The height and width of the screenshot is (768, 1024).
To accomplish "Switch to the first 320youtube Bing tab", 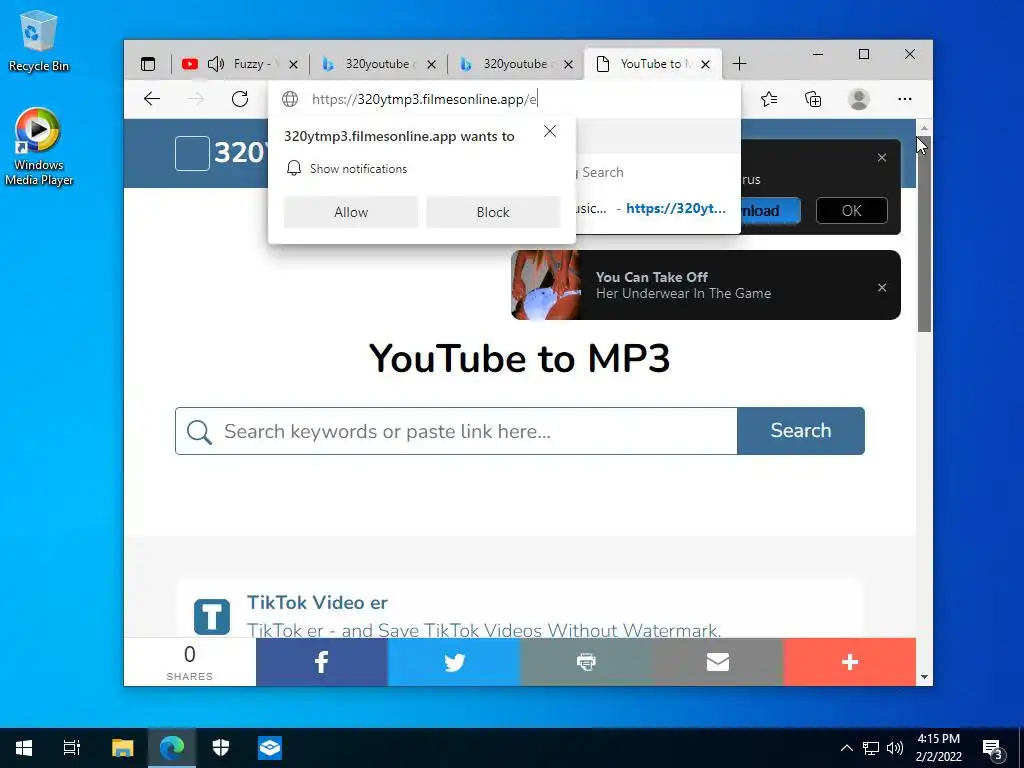I will pos(378,64).
